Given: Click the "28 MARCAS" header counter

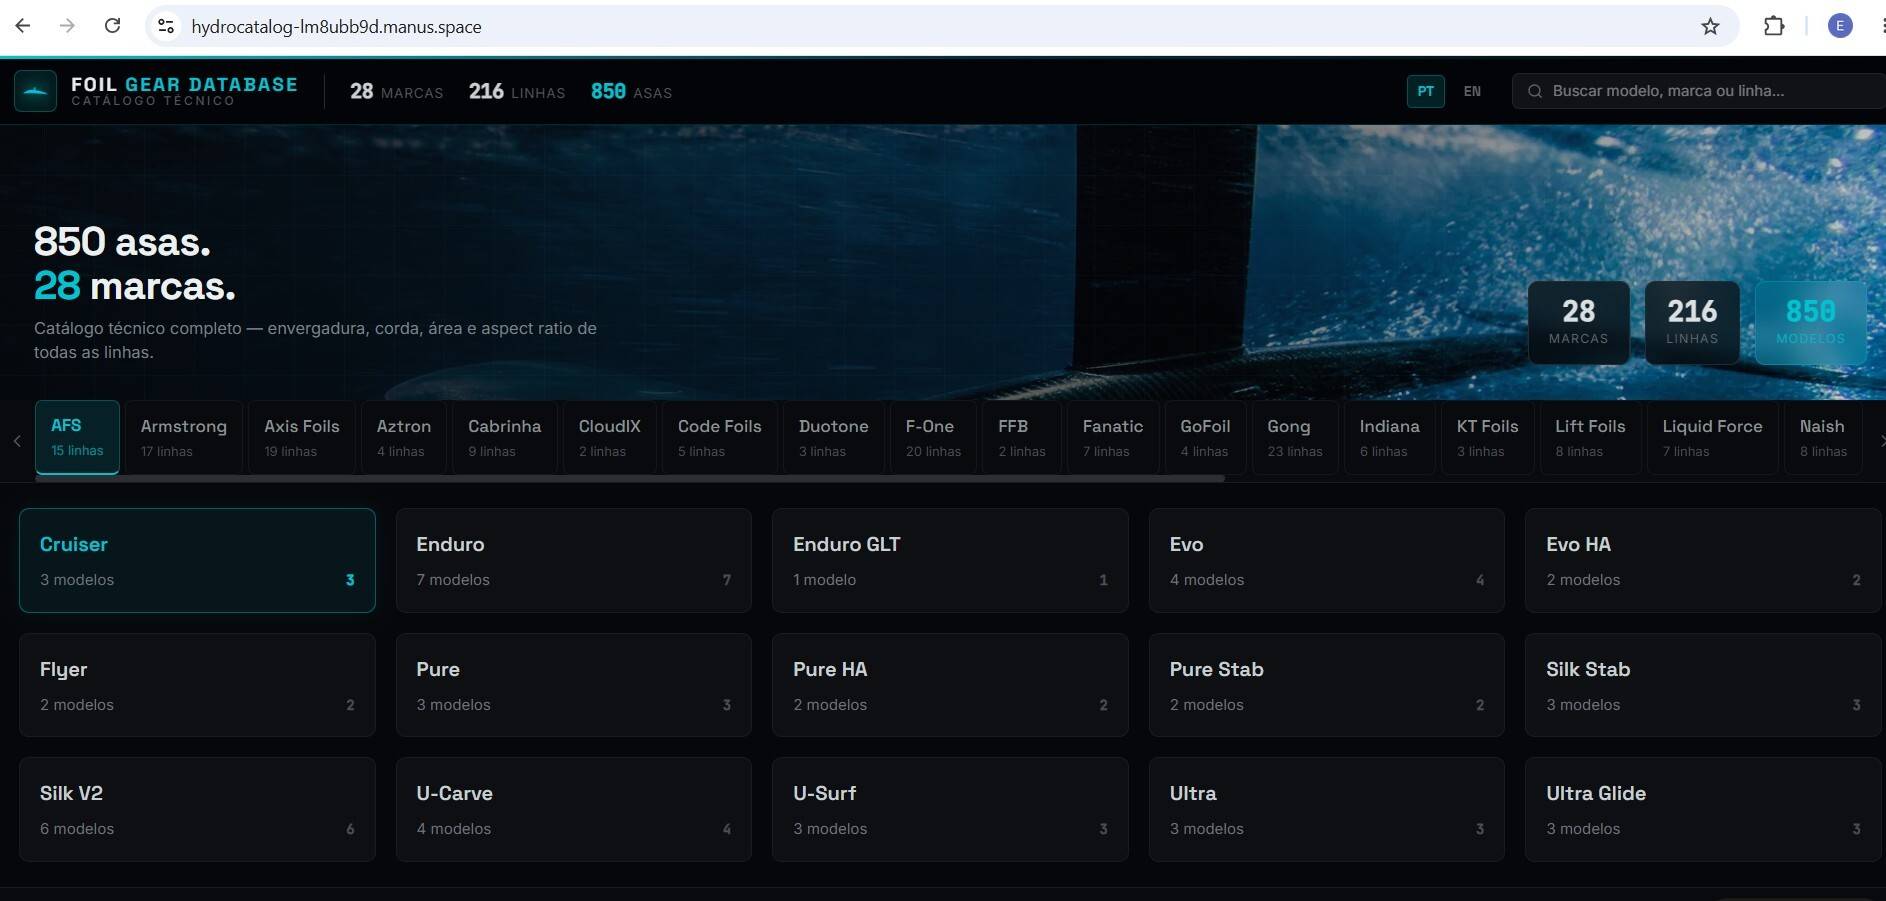Looking at the screenshot, I should (396, 92).
